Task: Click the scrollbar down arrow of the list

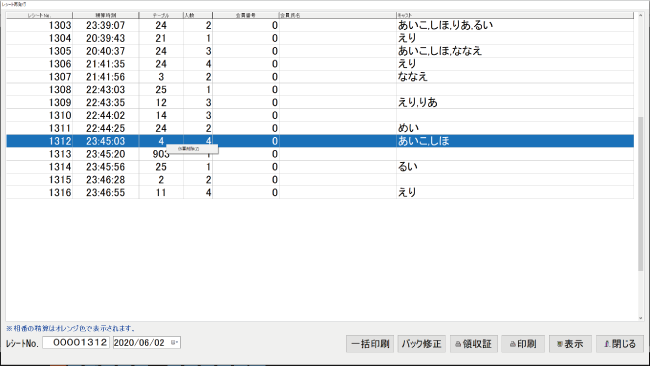Action: (640, 318)
